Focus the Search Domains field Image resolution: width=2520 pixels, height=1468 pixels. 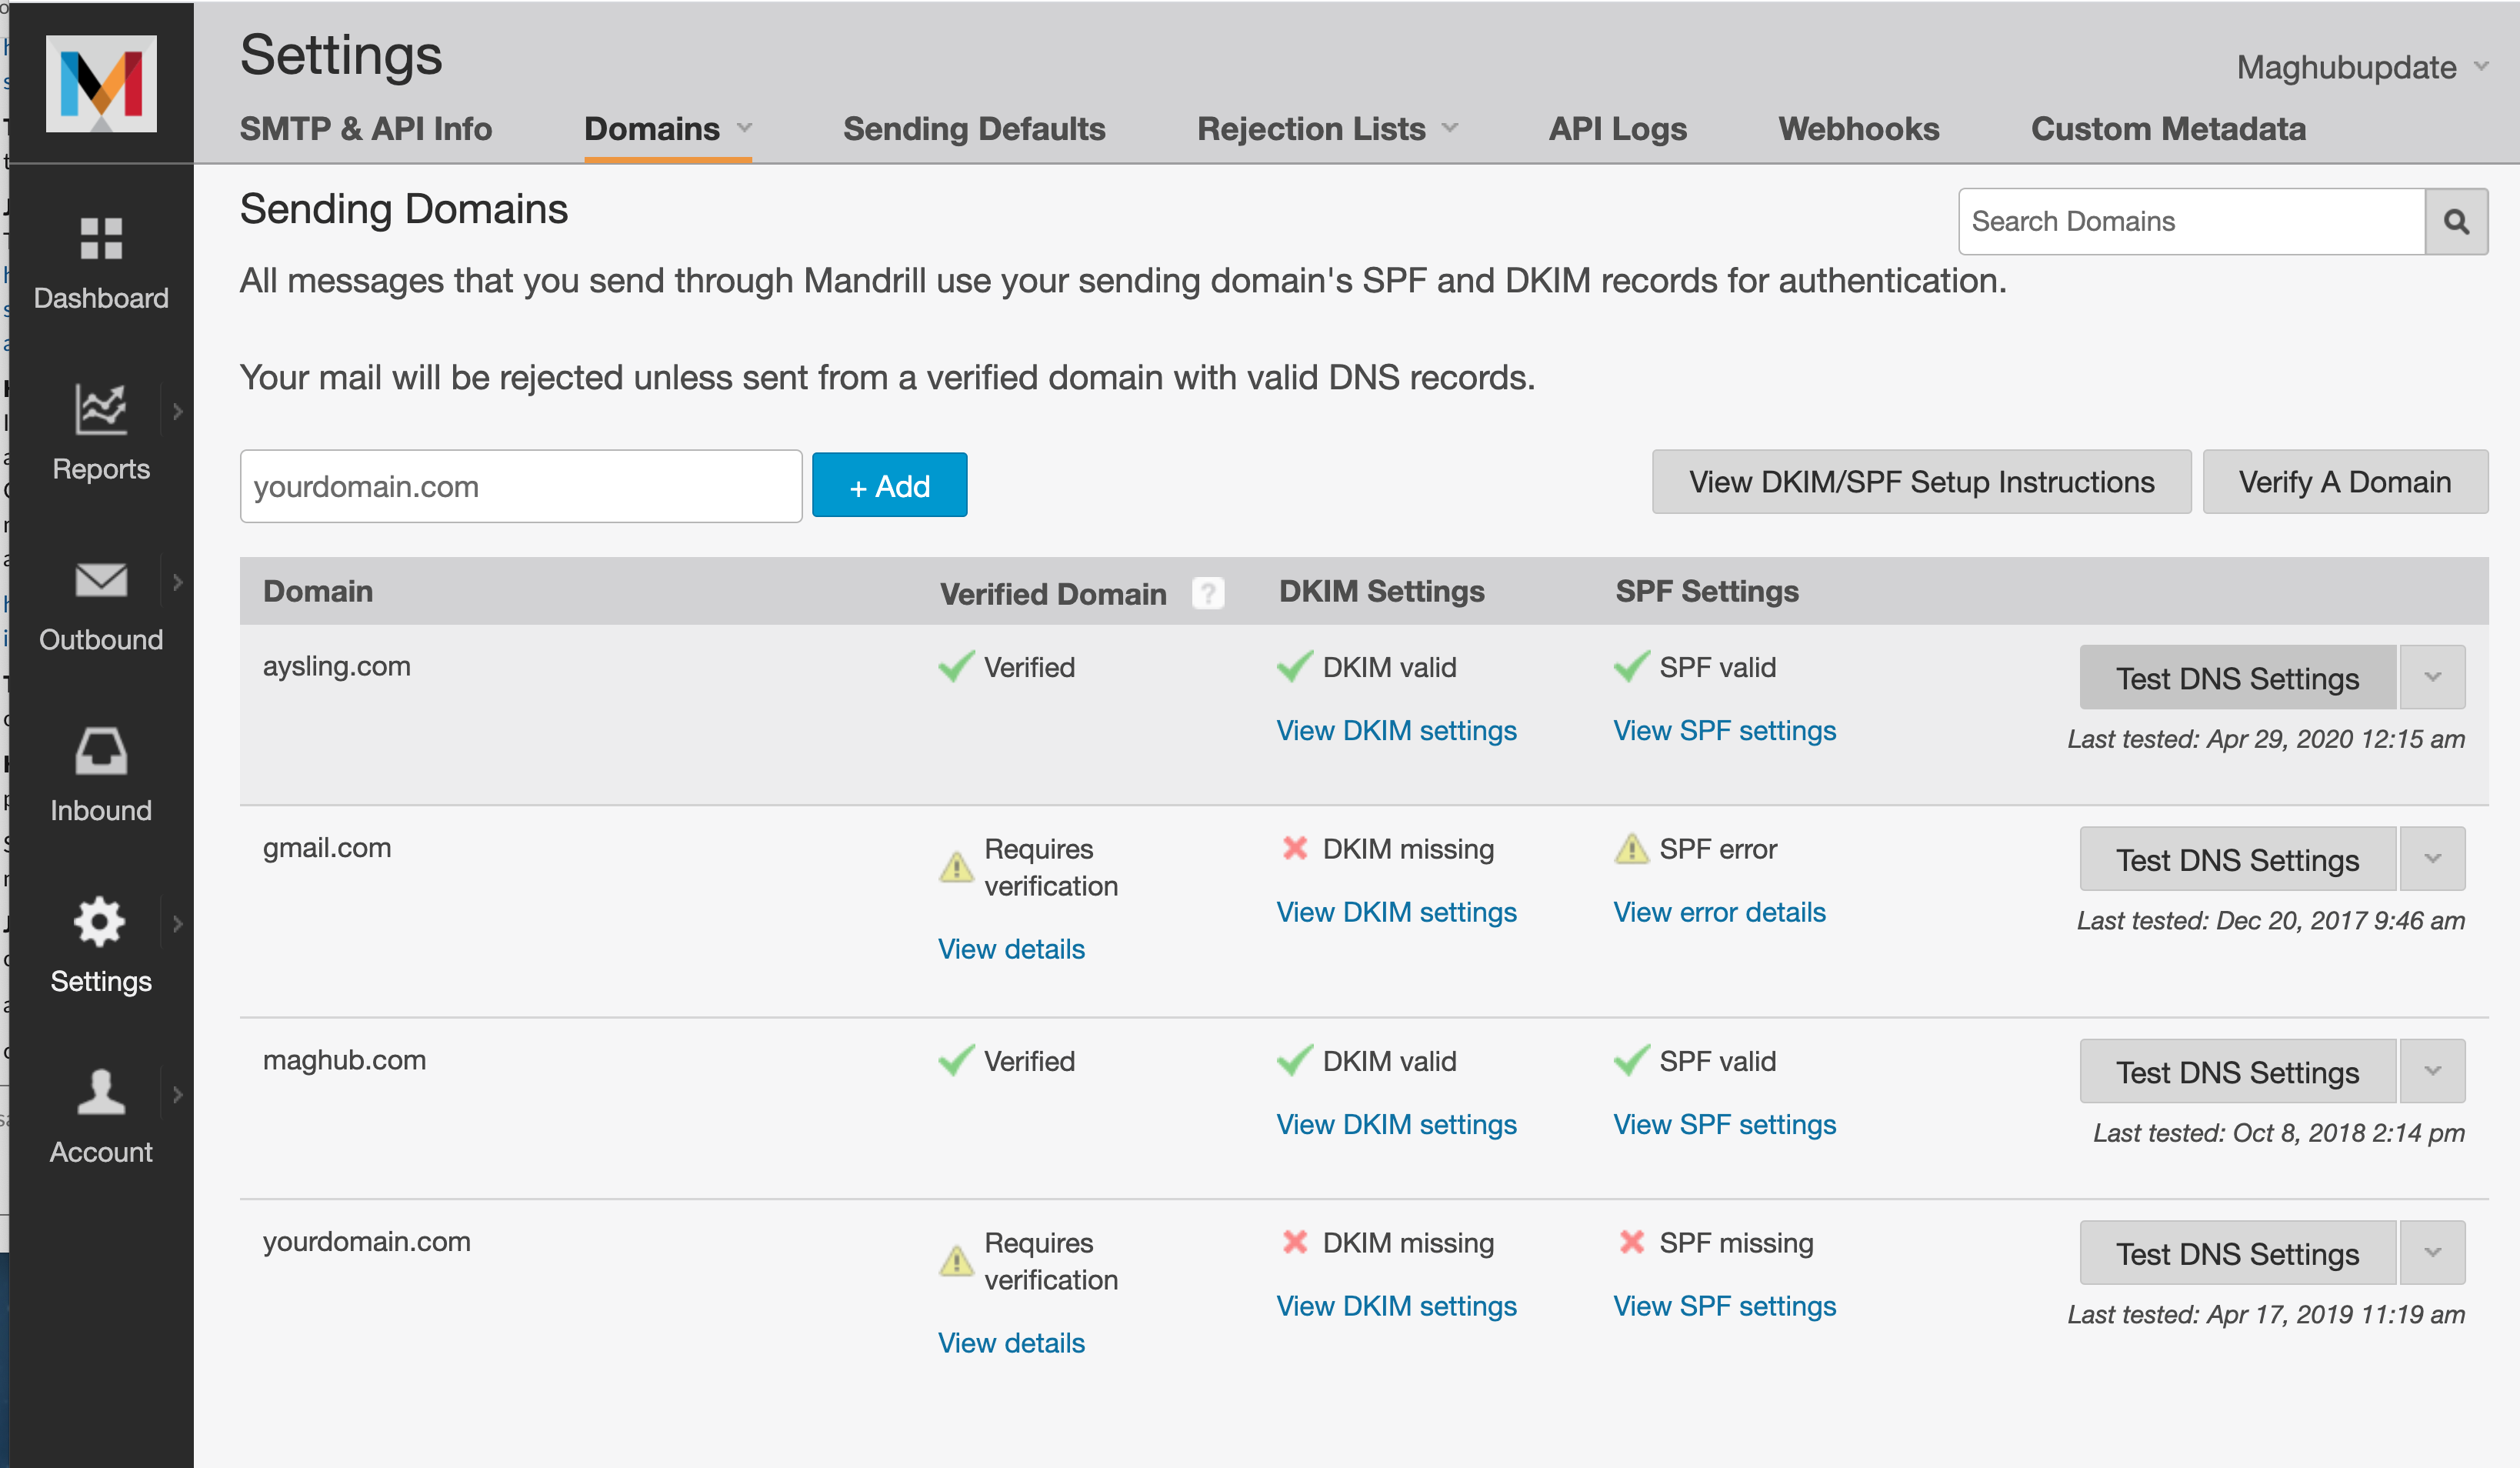click(2191, 221)
